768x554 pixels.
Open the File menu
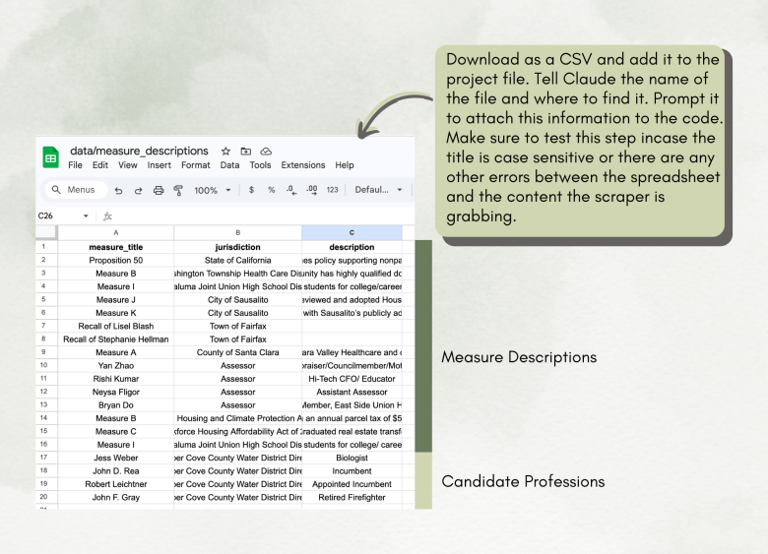(75, 165)
